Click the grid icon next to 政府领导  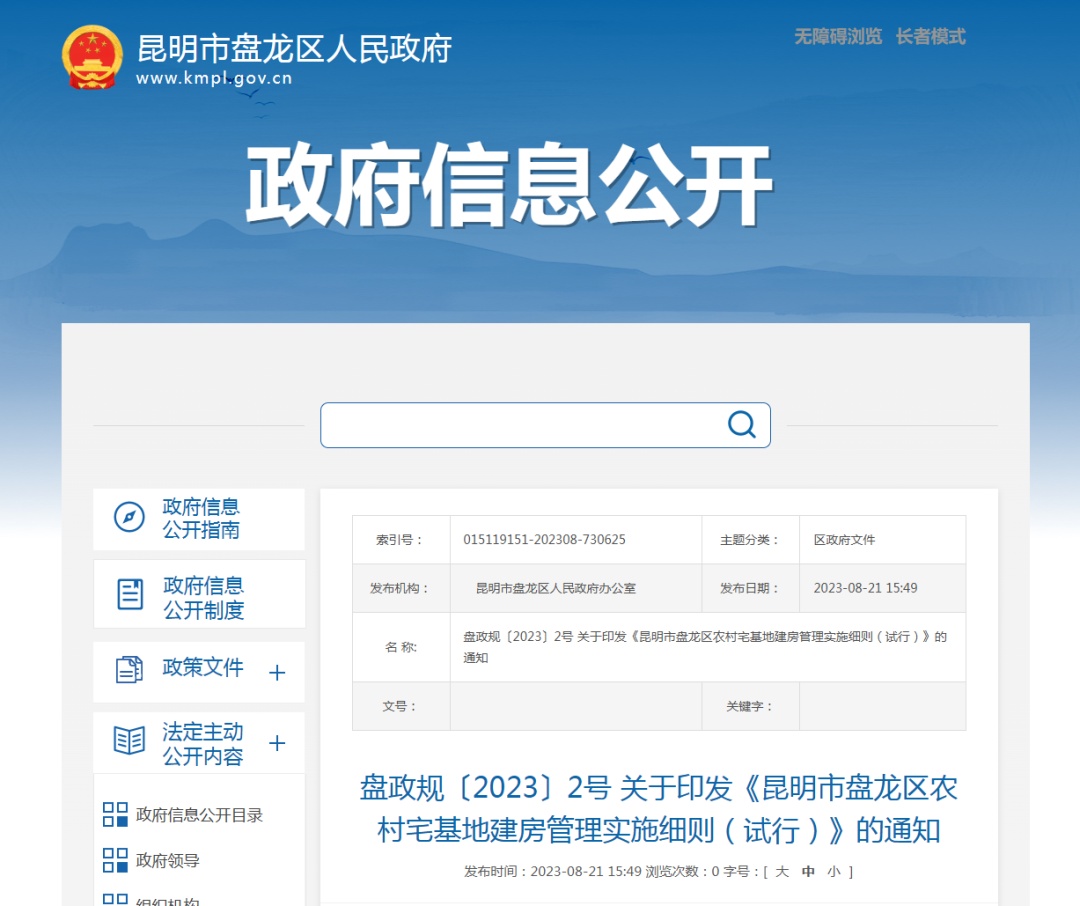pos(116,860)
